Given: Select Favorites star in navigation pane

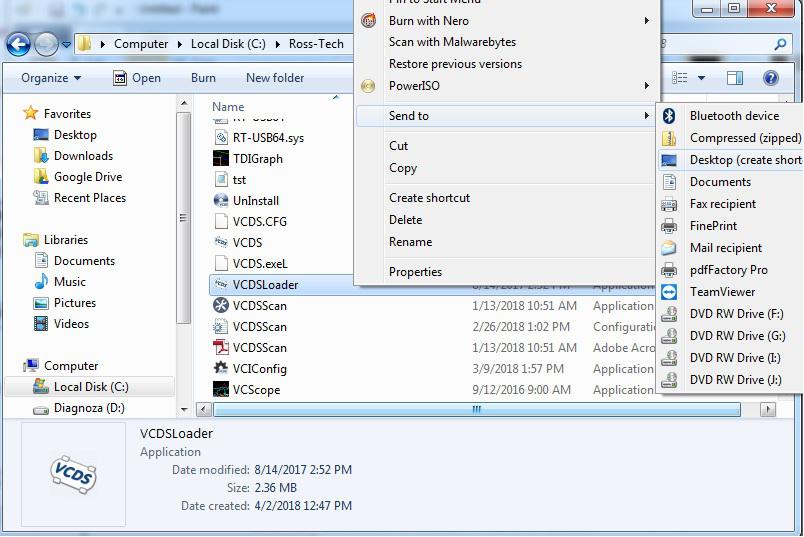Looking at the screenshot, I should [31, 113].
